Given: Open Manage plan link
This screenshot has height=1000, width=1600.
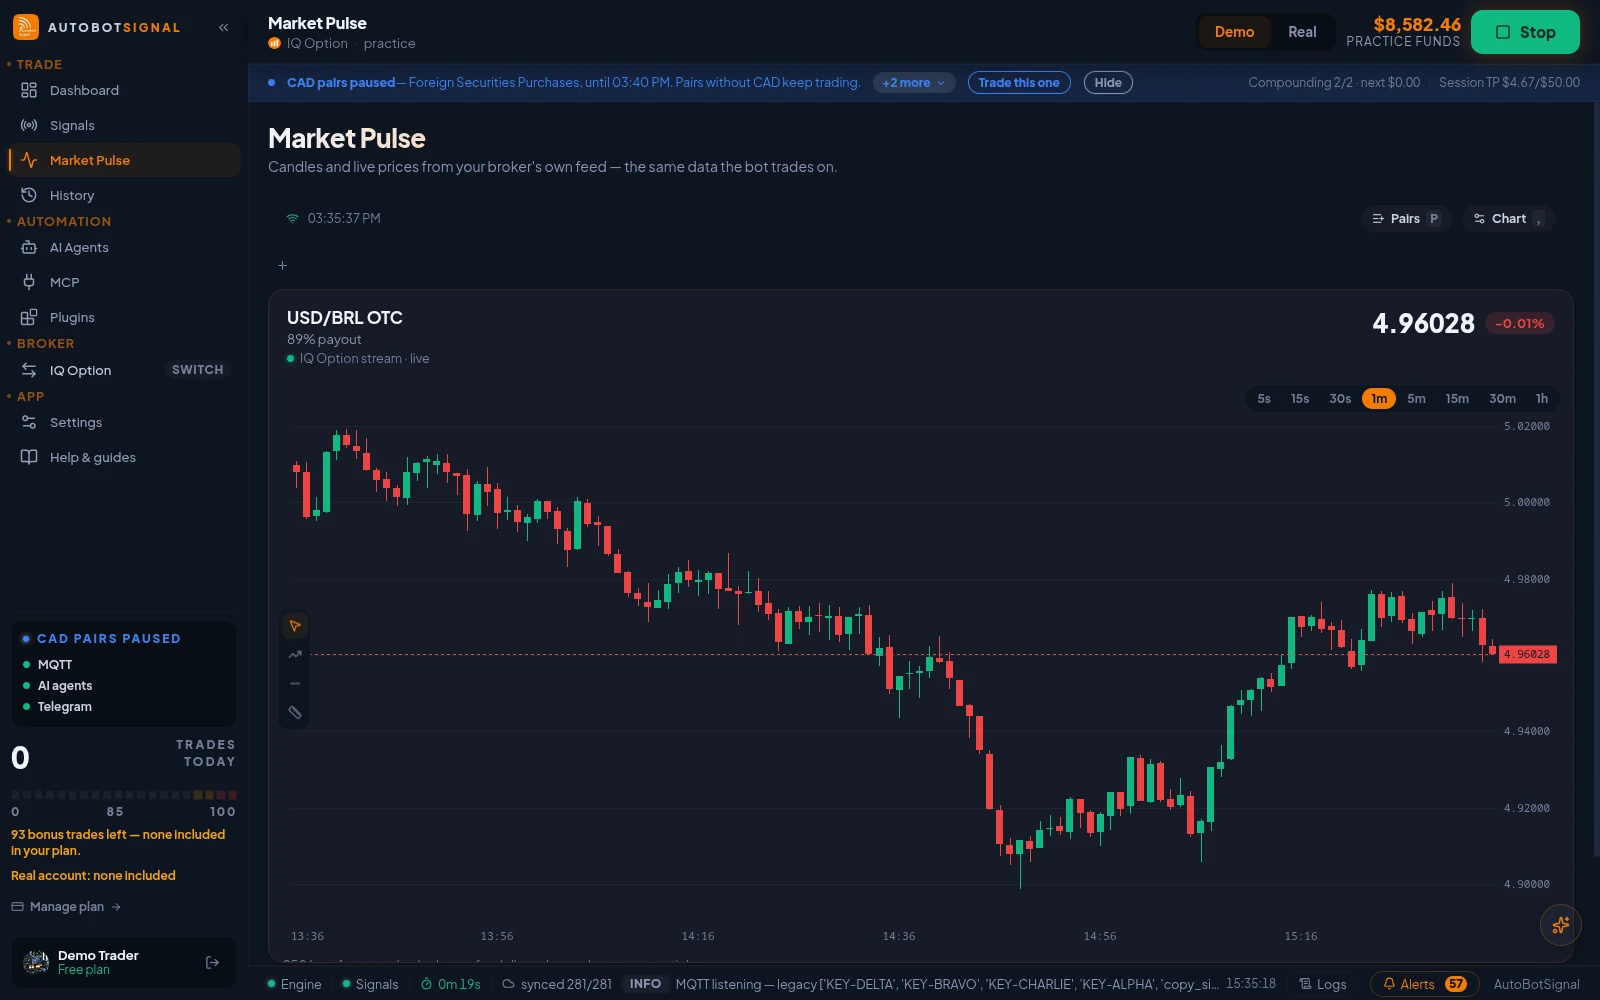Looking at the screenshot, I should point(66,907).
